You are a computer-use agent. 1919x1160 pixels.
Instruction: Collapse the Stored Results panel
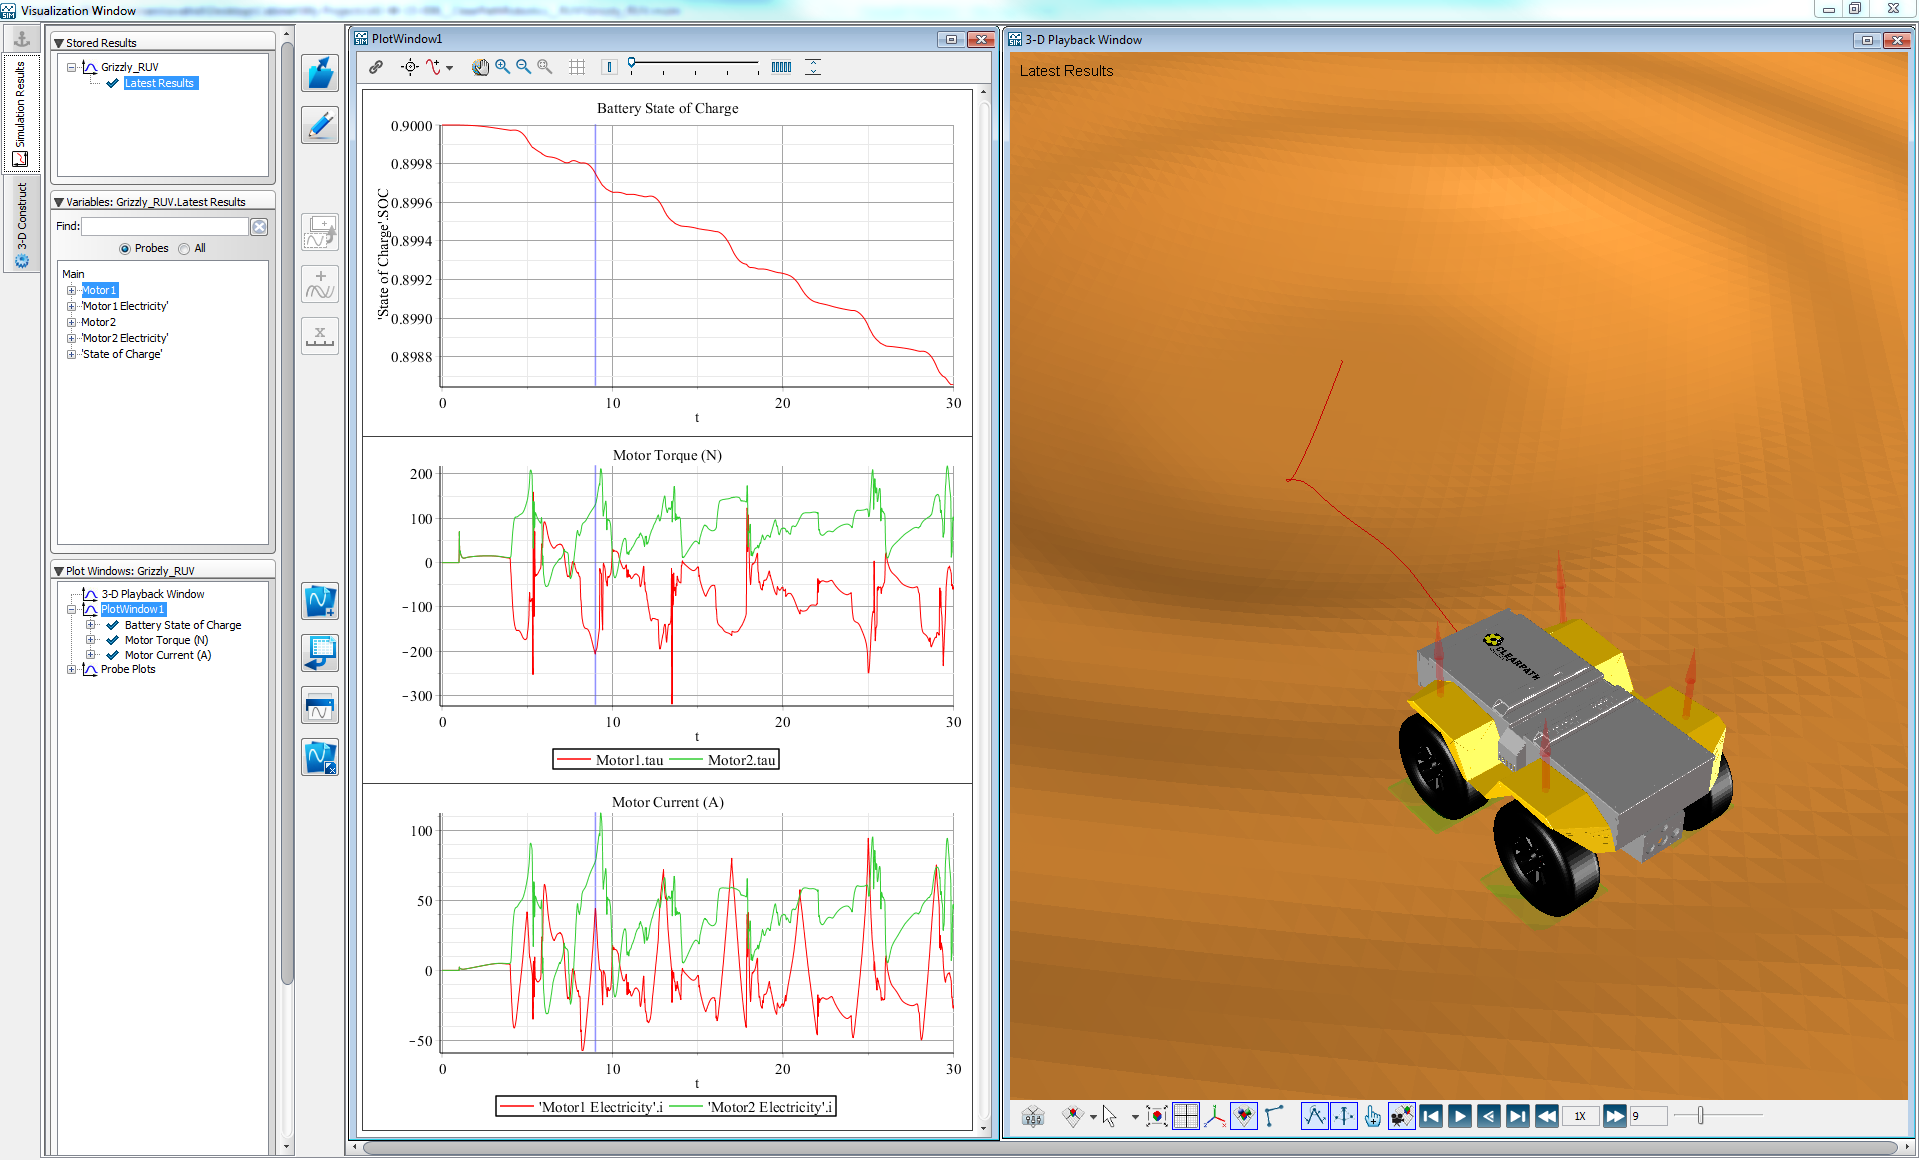click(59, 43)
